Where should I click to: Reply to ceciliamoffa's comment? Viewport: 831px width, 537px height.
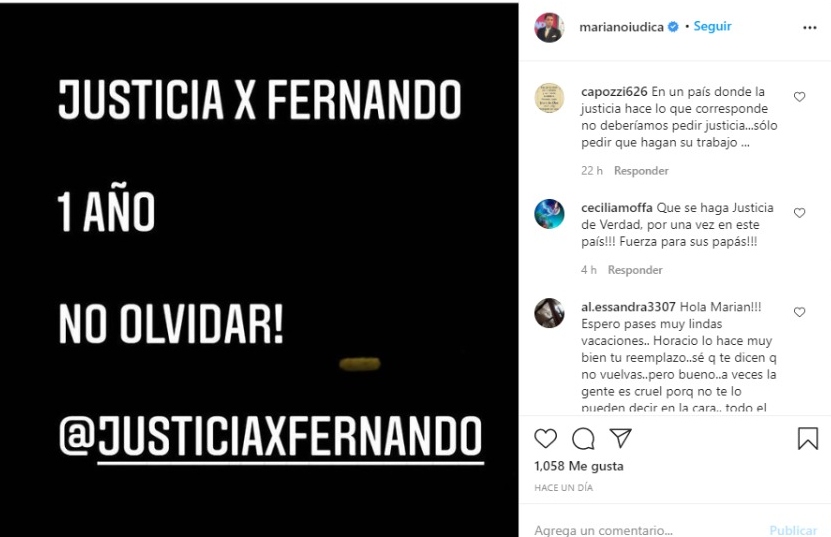point(635,270)
